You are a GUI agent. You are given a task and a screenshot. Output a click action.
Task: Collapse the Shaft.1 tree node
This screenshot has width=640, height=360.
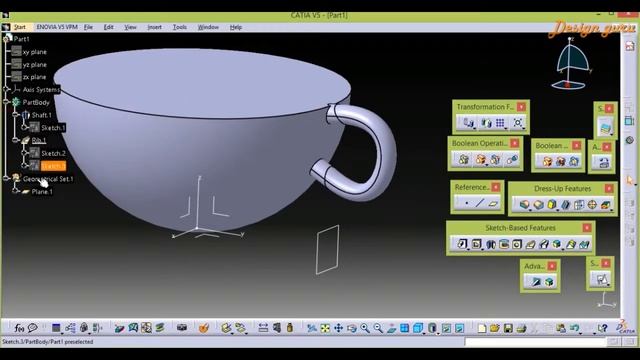(16, 115)
